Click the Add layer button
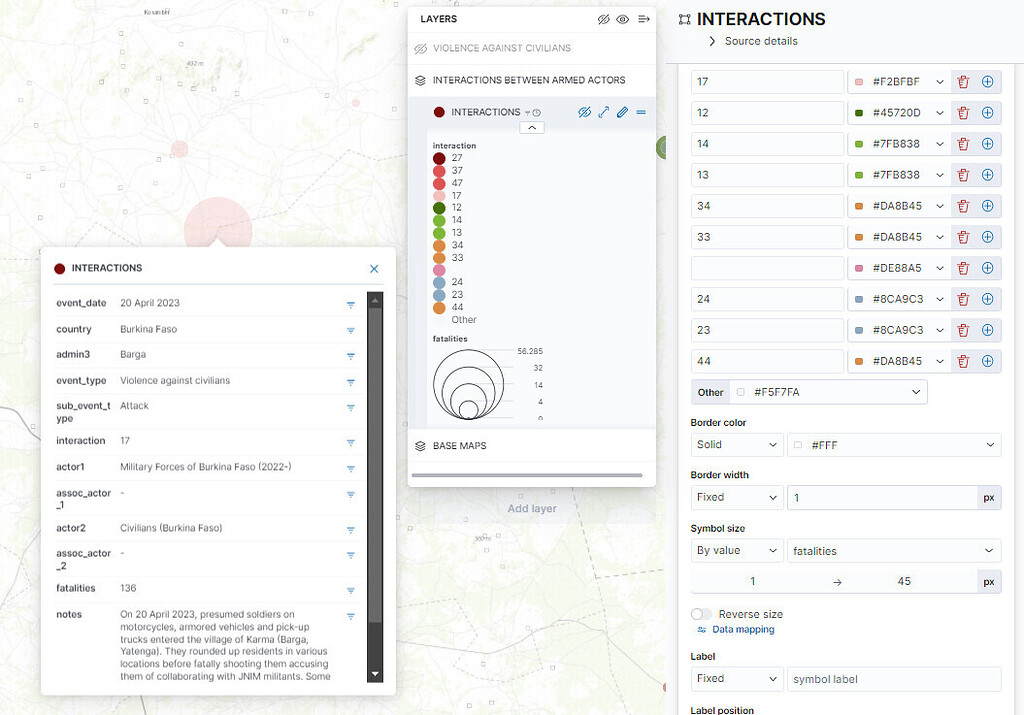 532,508
